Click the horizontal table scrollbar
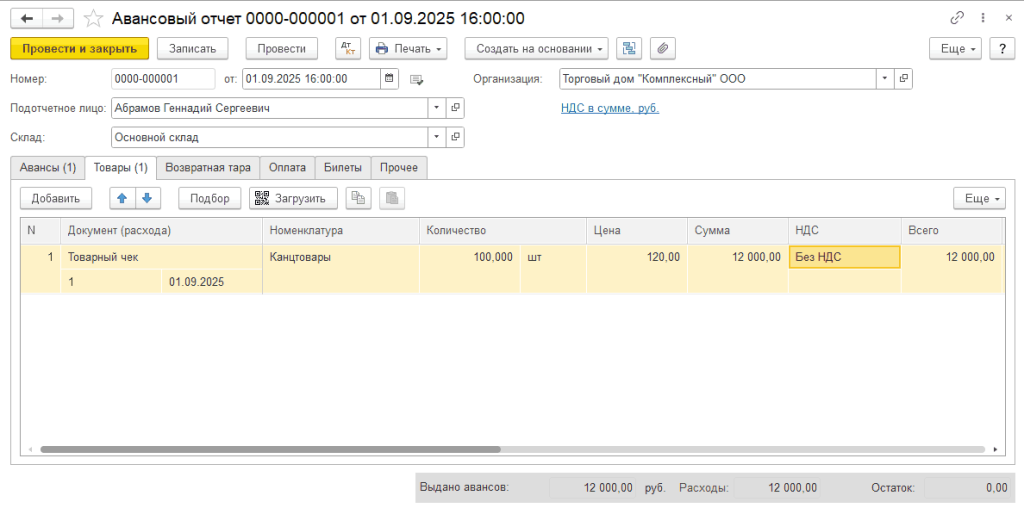 click(270, 449)
